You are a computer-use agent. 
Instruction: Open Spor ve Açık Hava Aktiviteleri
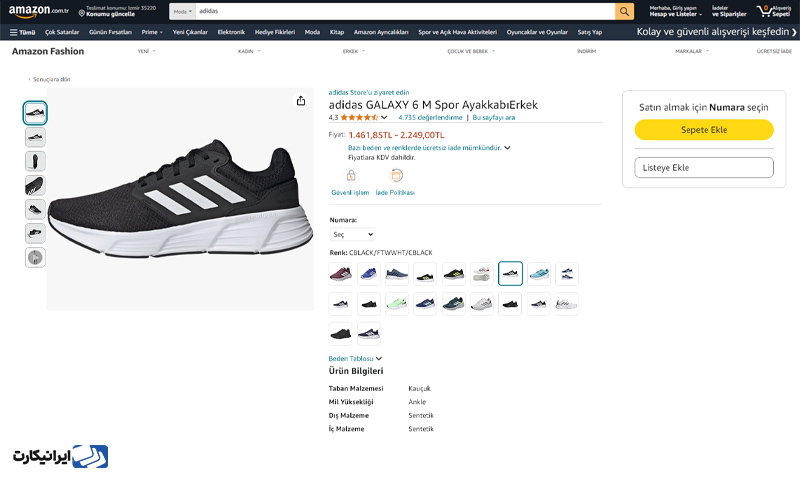[x=458, y=32]
